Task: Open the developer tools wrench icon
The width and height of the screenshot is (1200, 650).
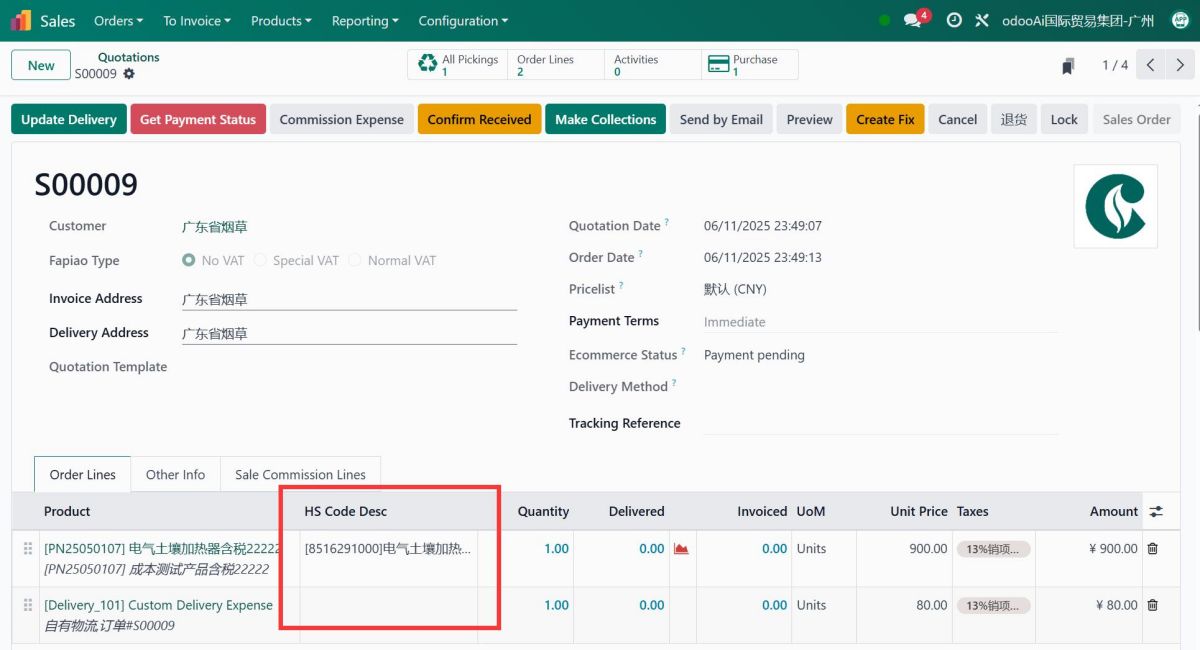Action: (x=981, y=20)
